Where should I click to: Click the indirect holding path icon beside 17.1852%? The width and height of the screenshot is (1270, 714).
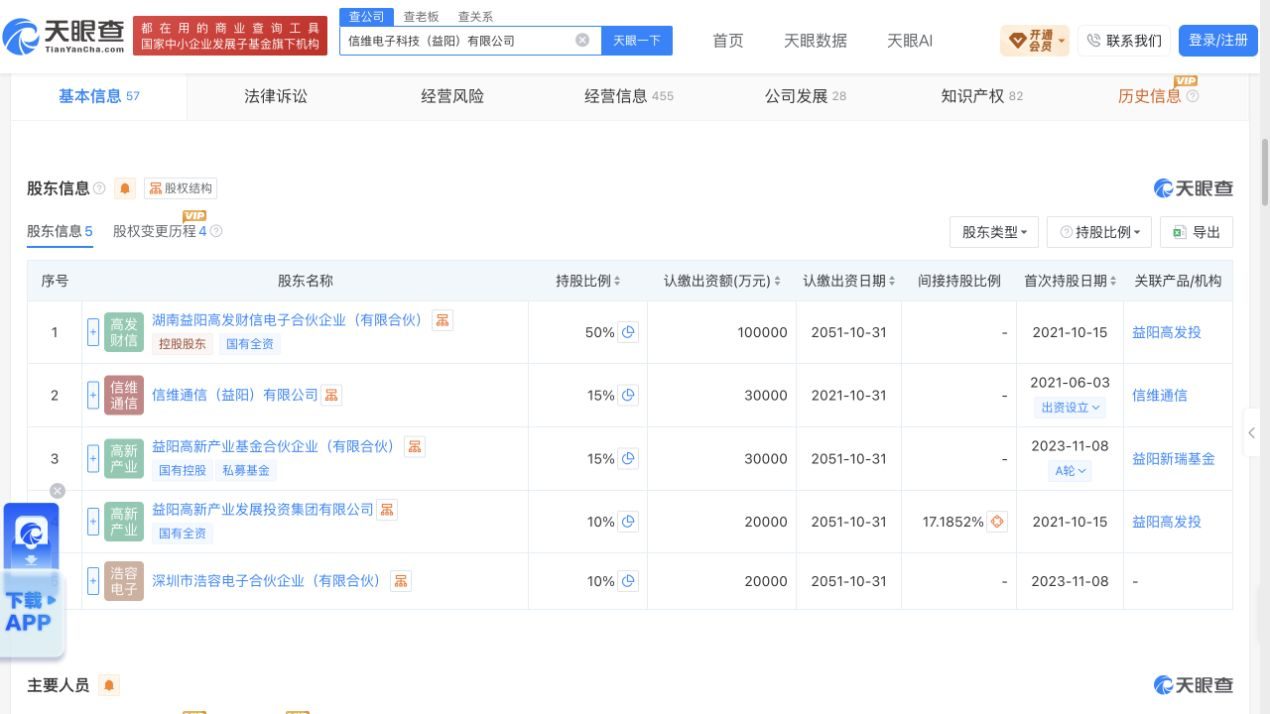[997, 521]
